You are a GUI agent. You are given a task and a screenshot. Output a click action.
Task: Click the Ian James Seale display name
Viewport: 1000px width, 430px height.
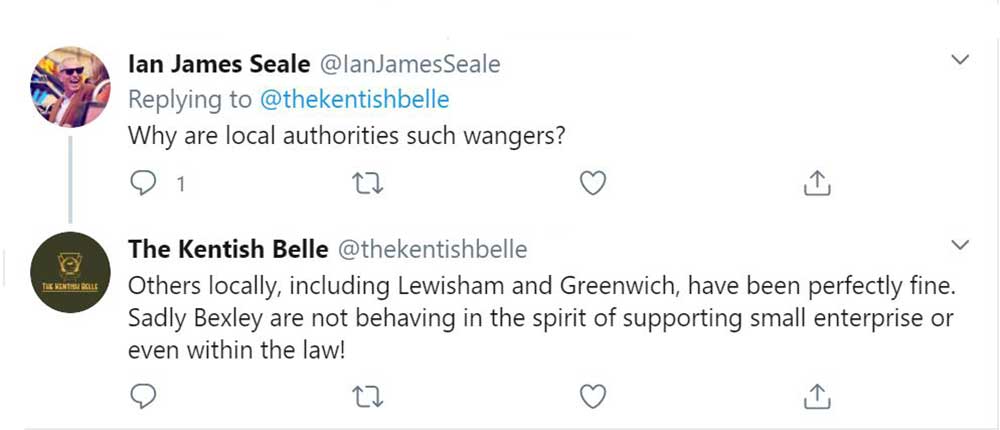(x=219, y=65)
